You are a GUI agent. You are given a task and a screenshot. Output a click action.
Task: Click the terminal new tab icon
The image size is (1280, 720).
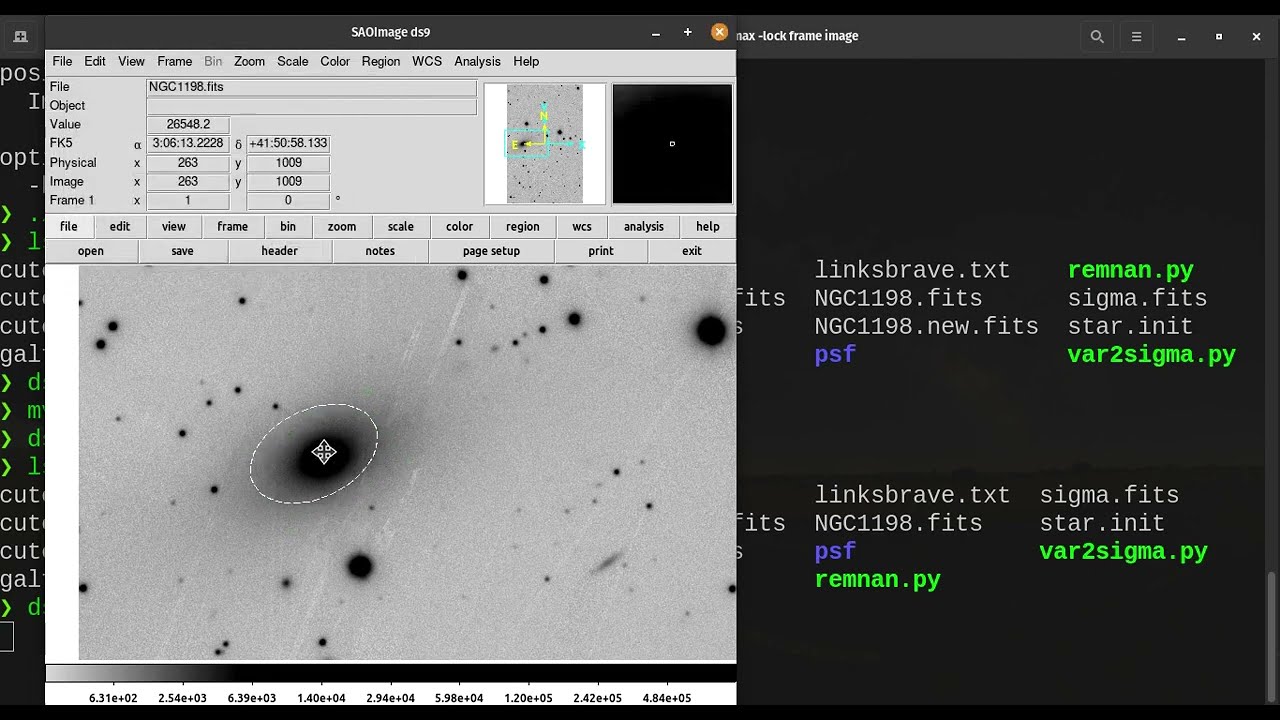(x=20, y=36)
